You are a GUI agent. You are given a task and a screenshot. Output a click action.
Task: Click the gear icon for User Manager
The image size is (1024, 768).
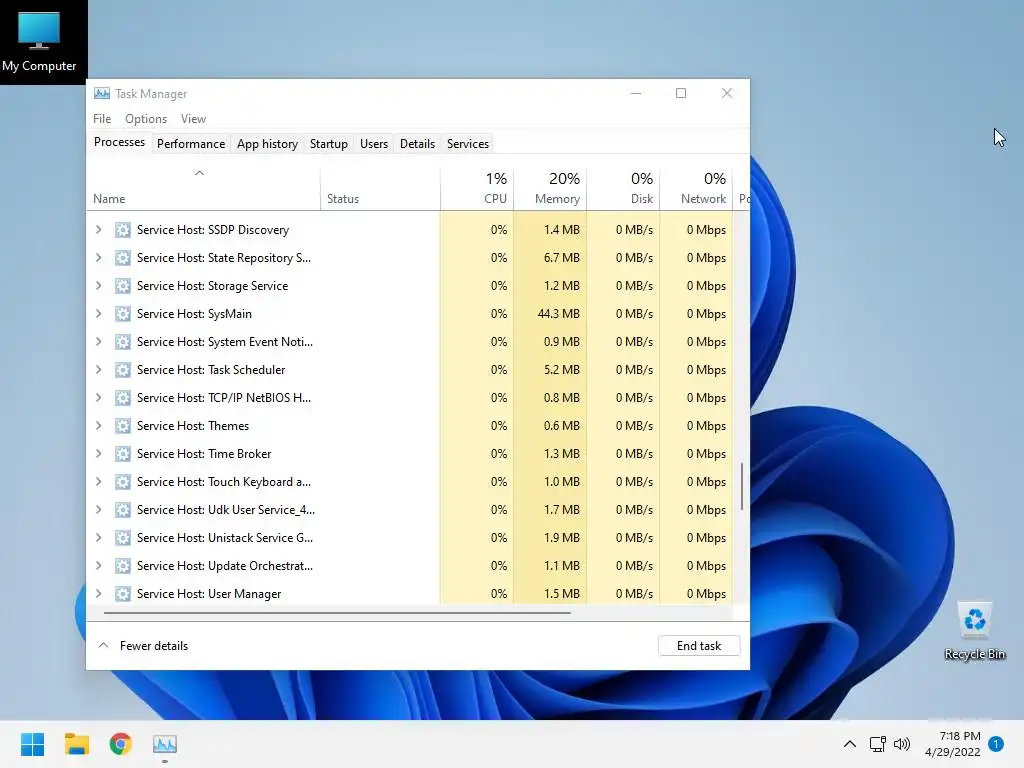(x=123, y=594)
